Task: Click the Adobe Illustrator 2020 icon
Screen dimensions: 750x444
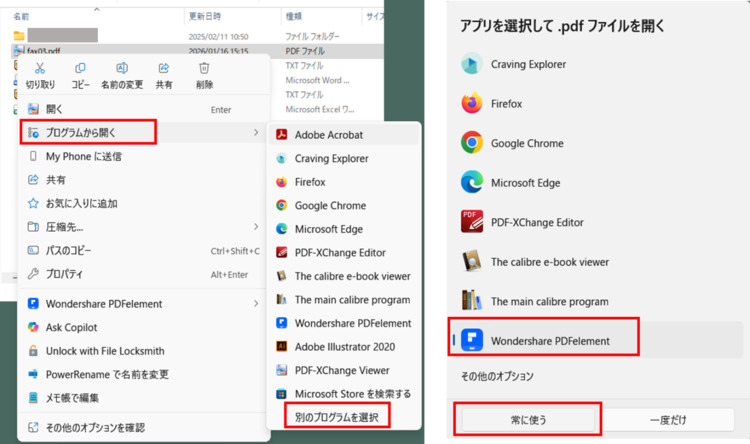Action: [282, 346]
